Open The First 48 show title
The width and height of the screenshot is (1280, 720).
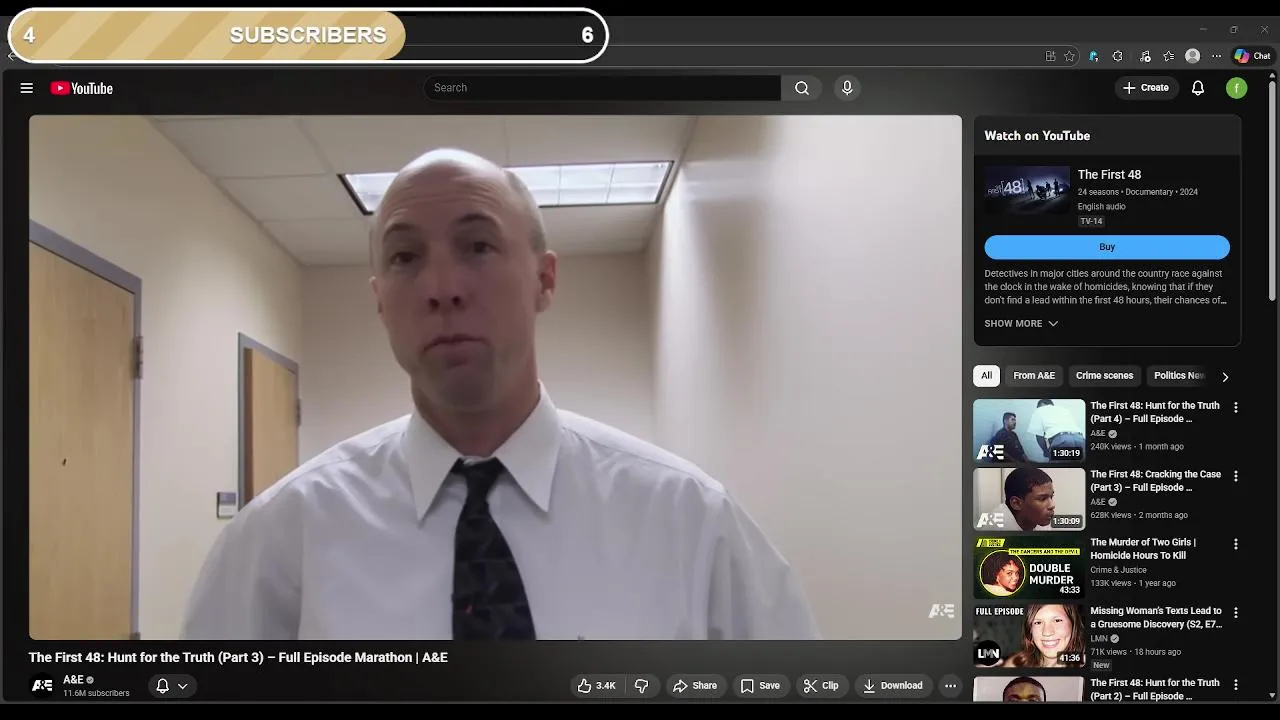pos(1109,174)
